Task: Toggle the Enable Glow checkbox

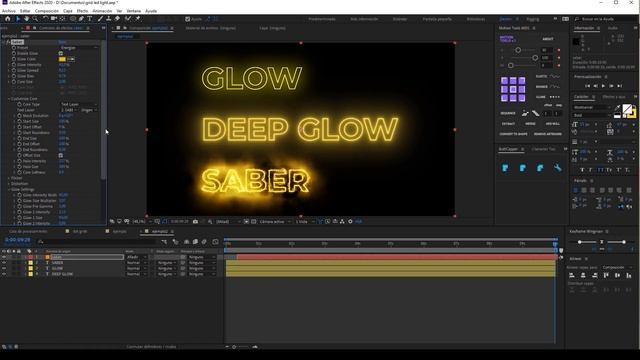Action: (x=61, y=53)
